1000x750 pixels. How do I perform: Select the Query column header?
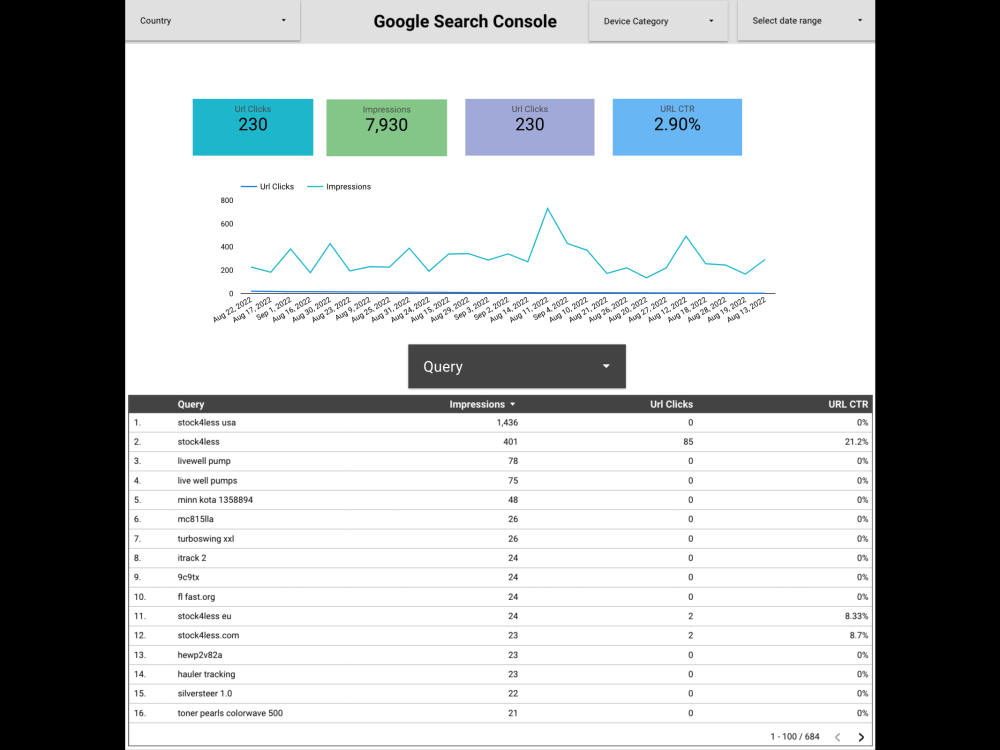click(190, 404)
